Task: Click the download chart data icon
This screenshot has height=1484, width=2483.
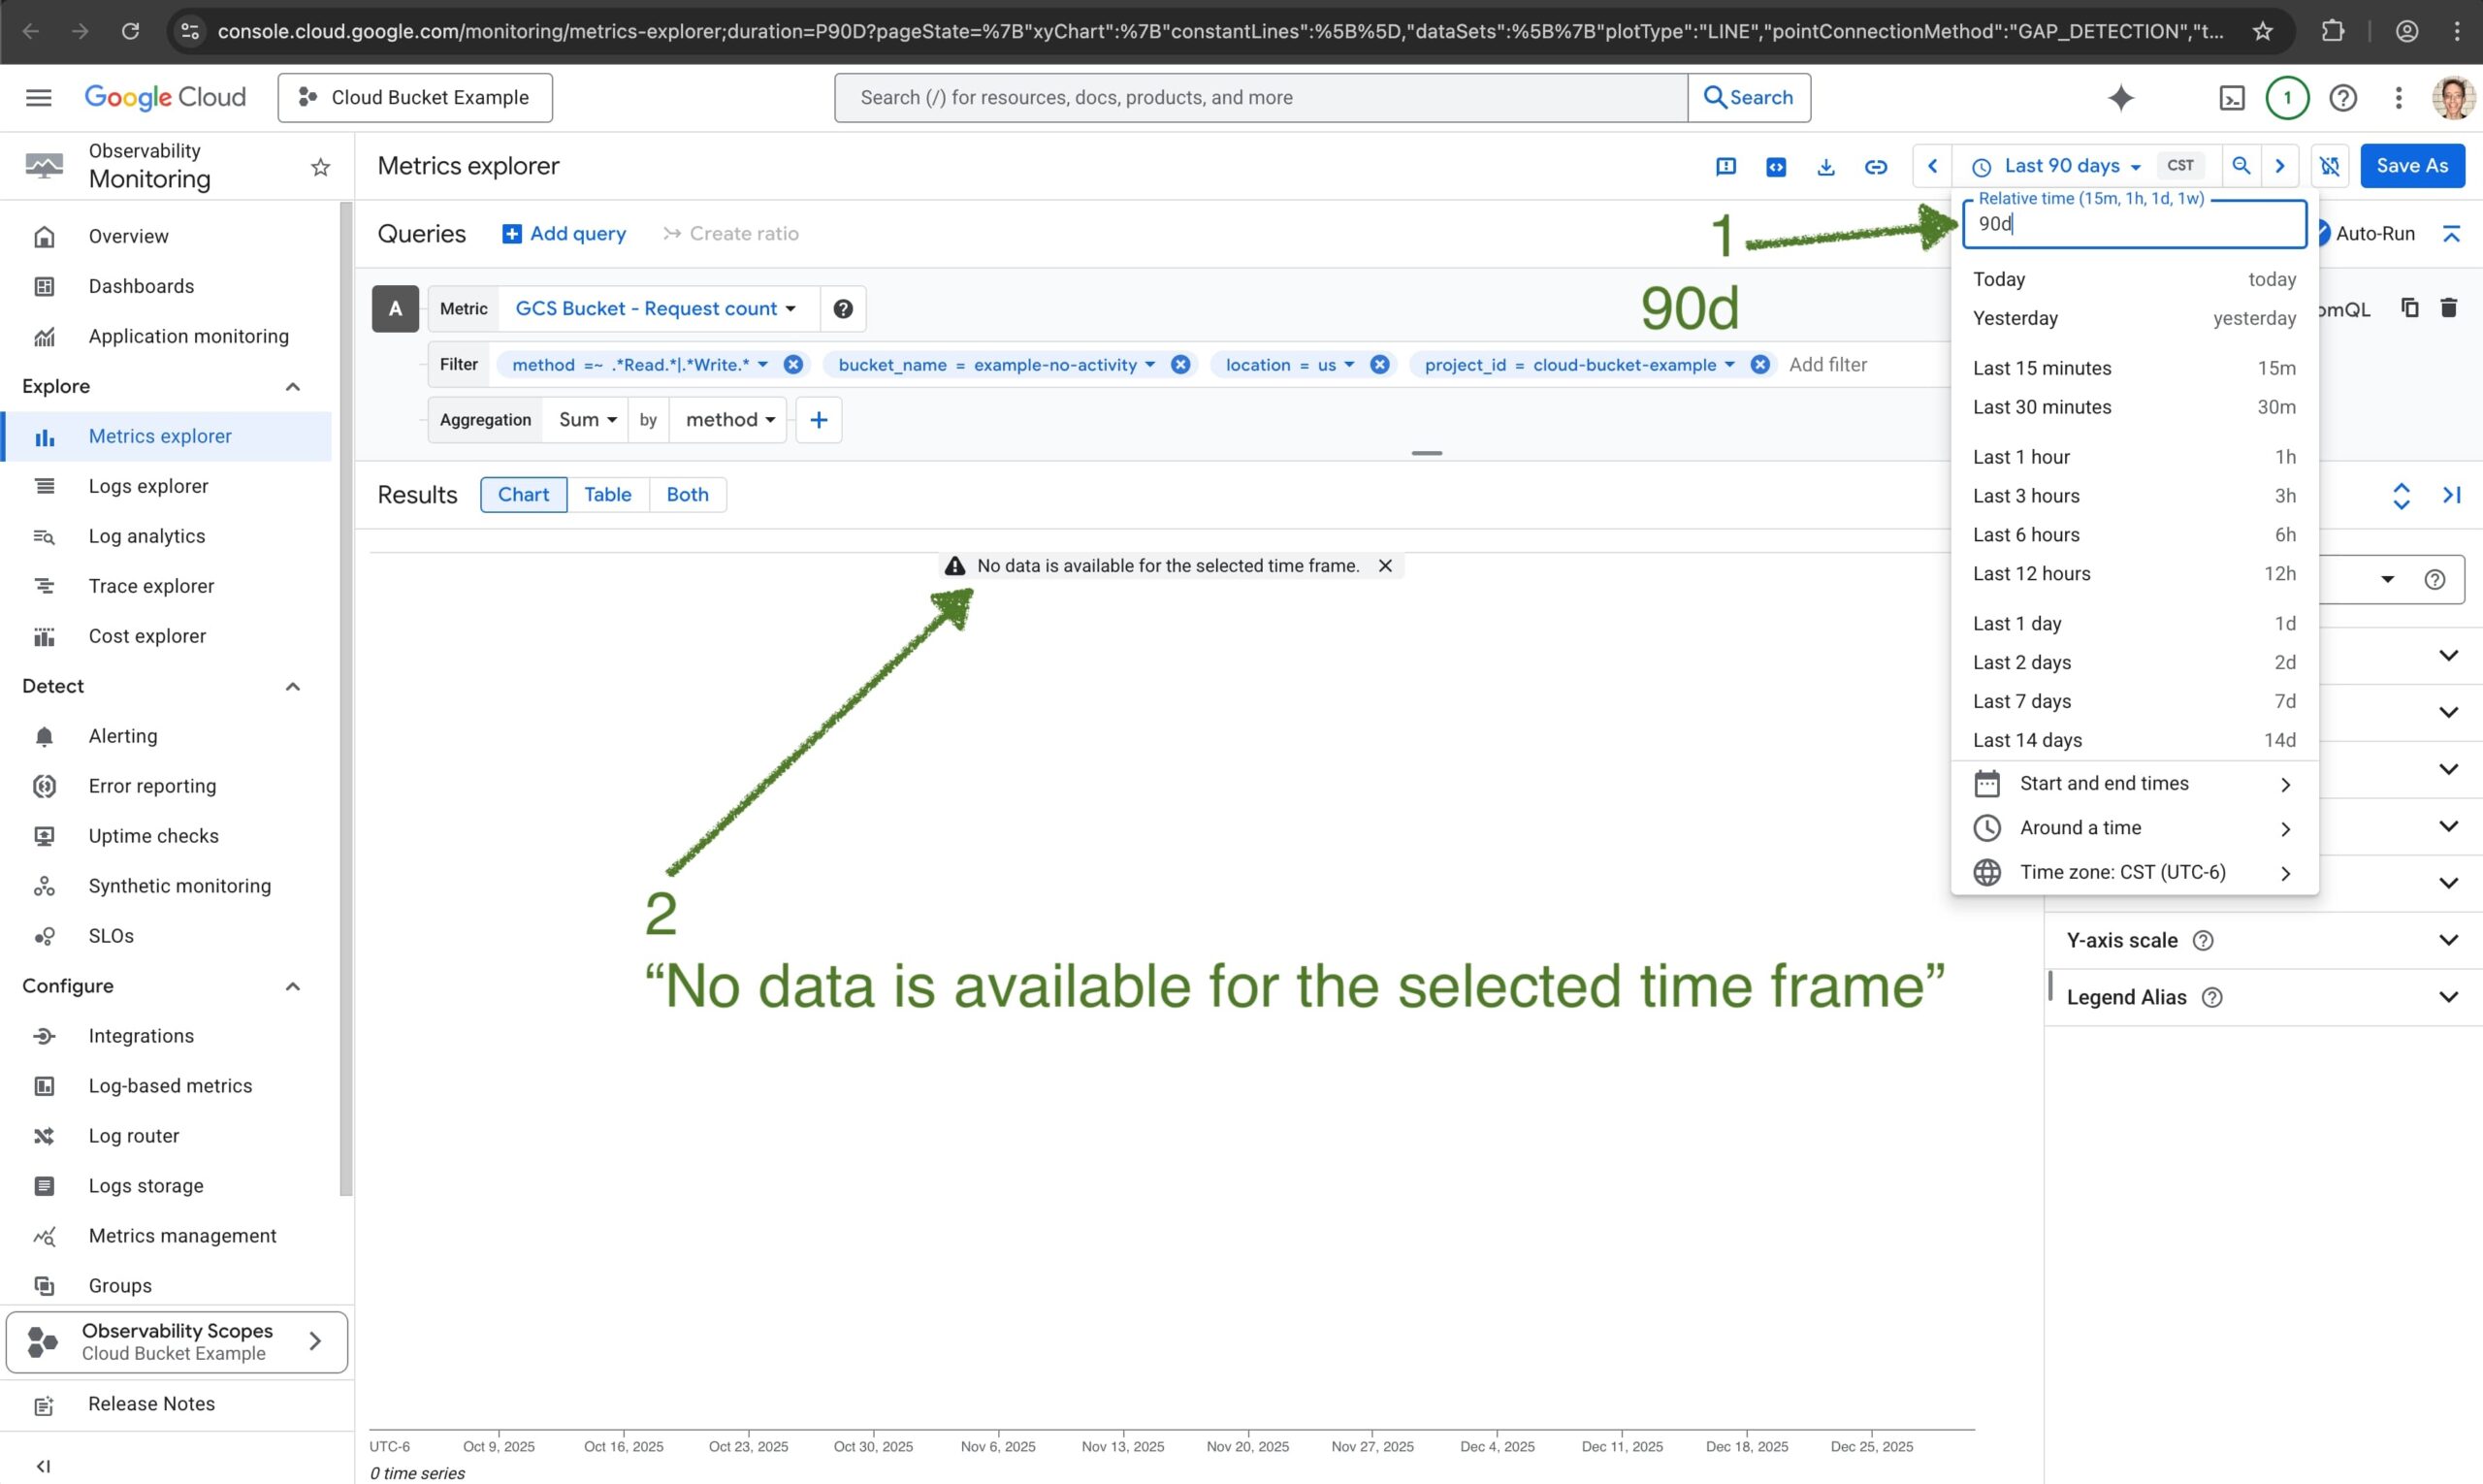Action: pyautogui.click(x=1825, y=166)
